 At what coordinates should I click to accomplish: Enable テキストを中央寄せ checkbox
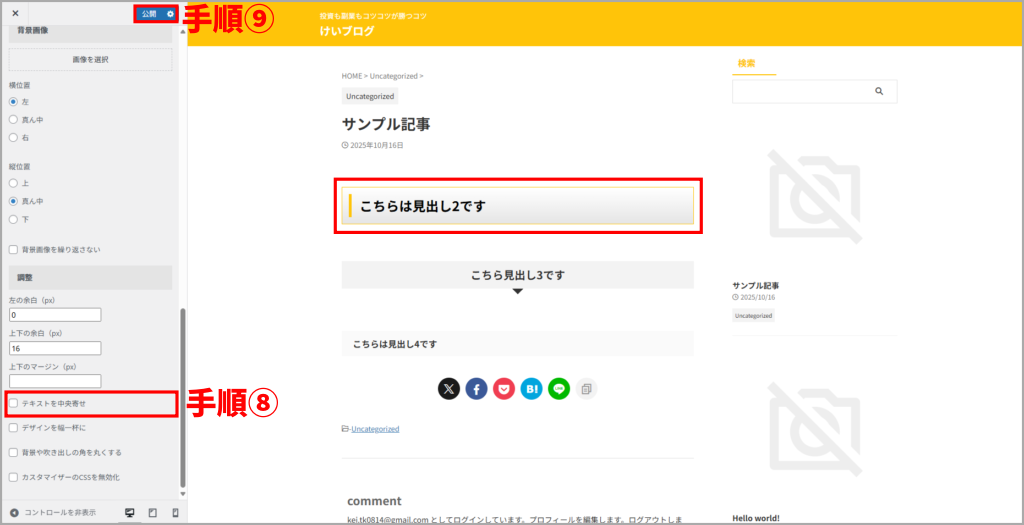point(13,403)
